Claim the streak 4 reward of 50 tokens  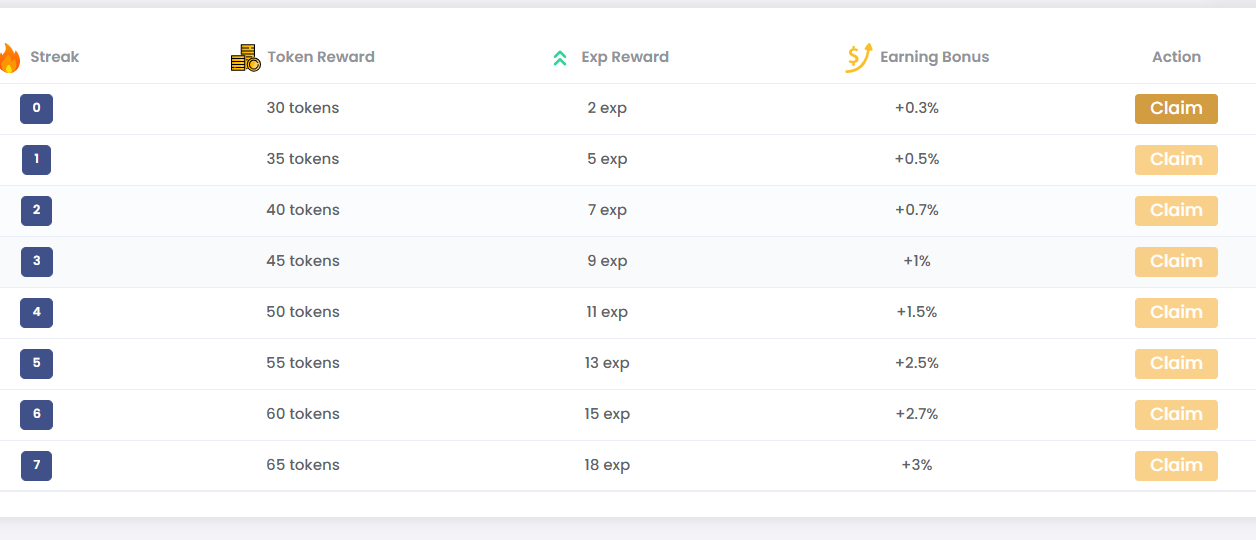[x=1176, y=313]
